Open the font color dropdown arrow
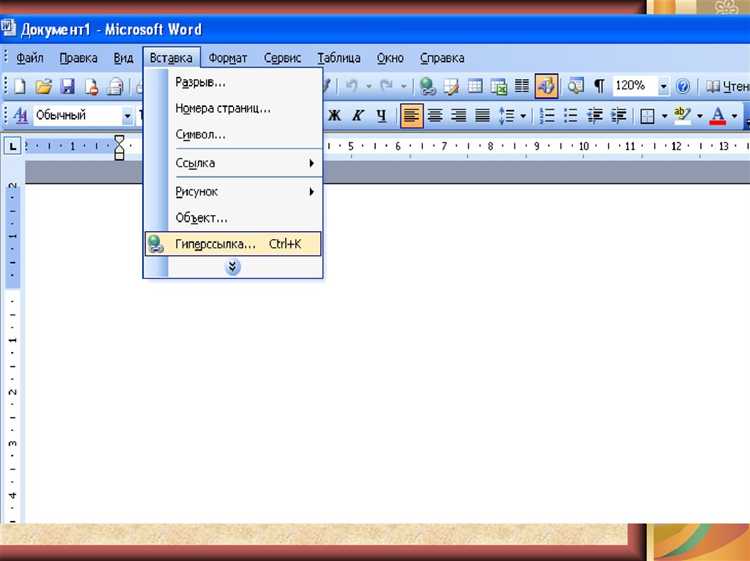The image size is (750, 561). 734,116
